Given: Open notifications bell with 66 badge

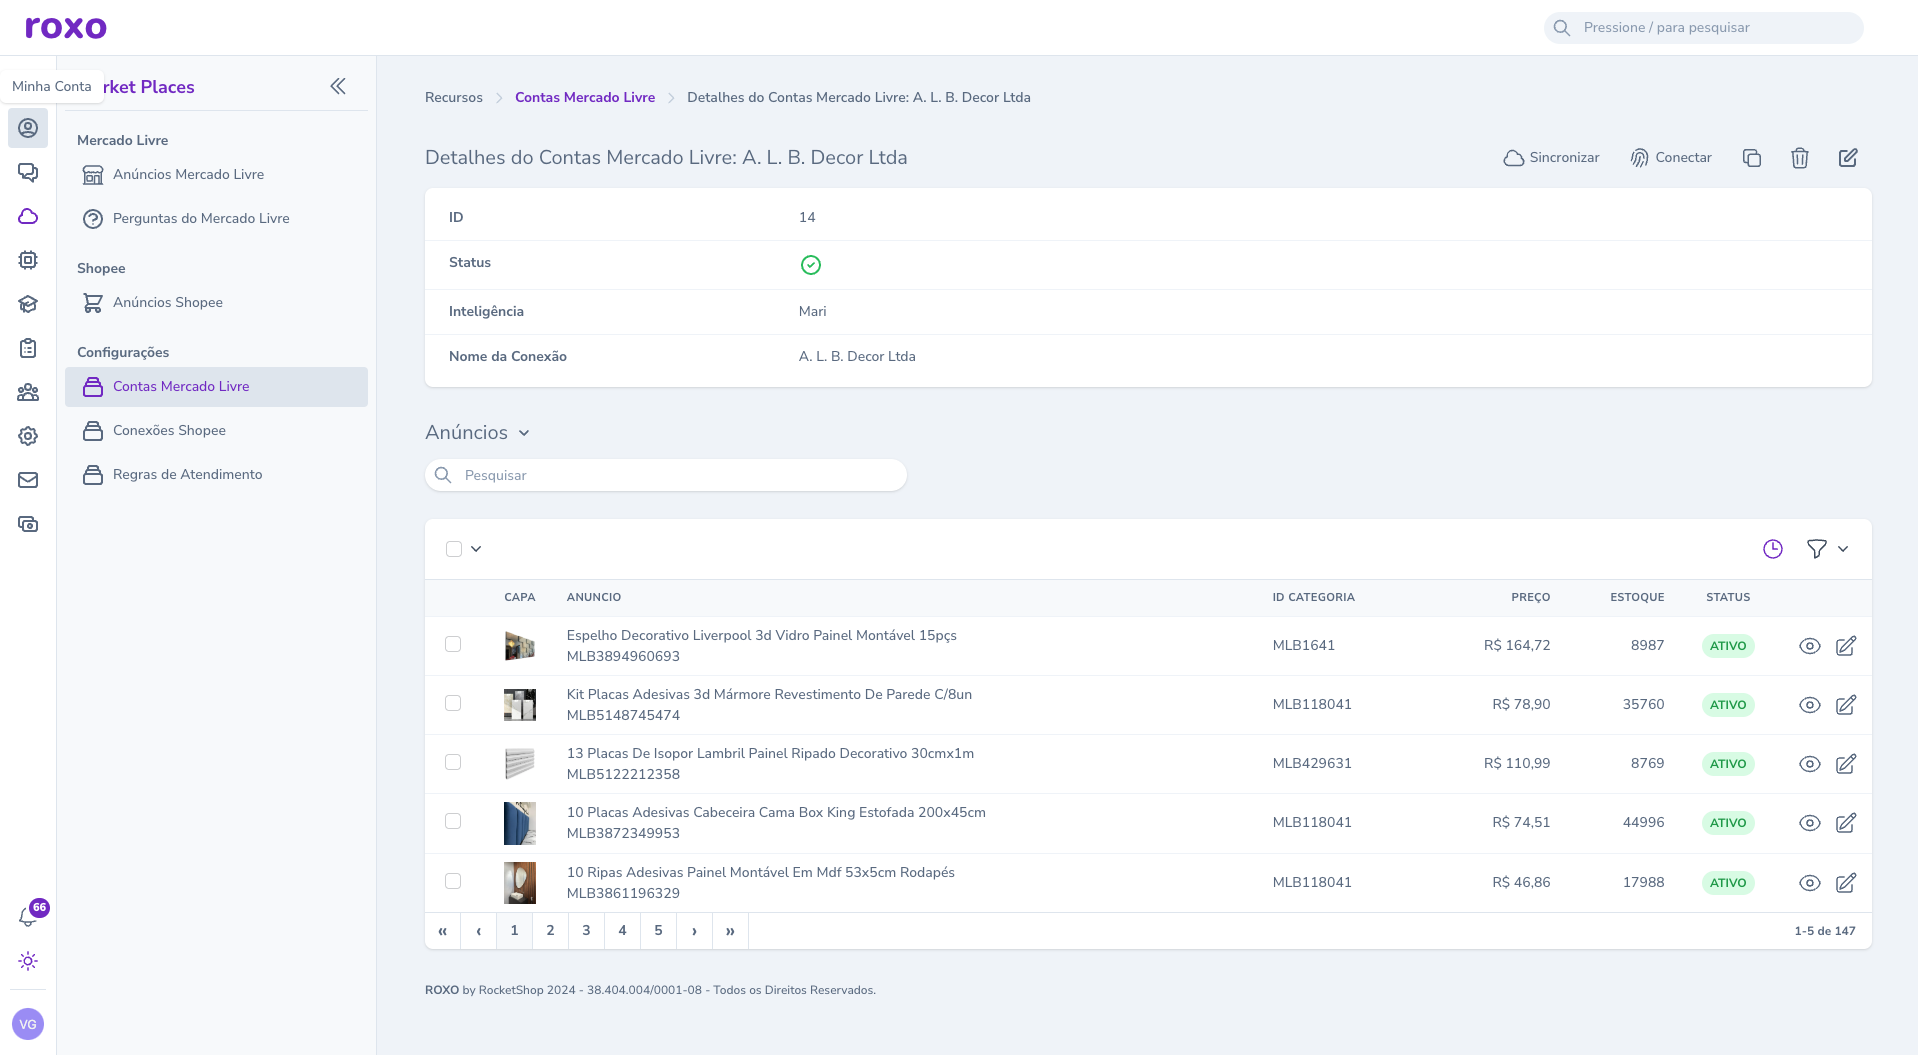Looking at the screenshot, I should 28,917.
